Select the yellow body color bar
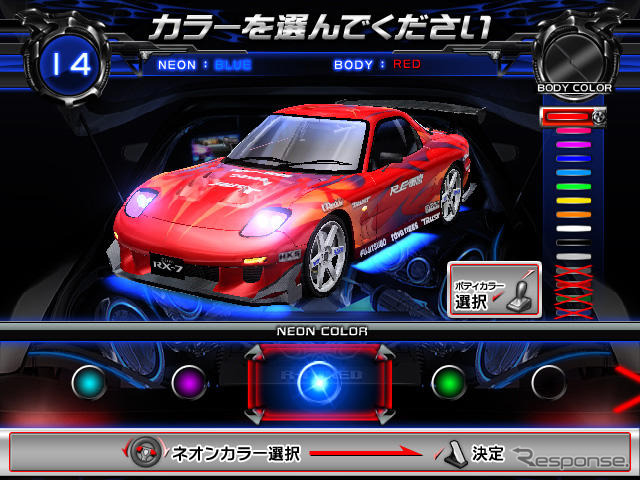 (573, 200)
